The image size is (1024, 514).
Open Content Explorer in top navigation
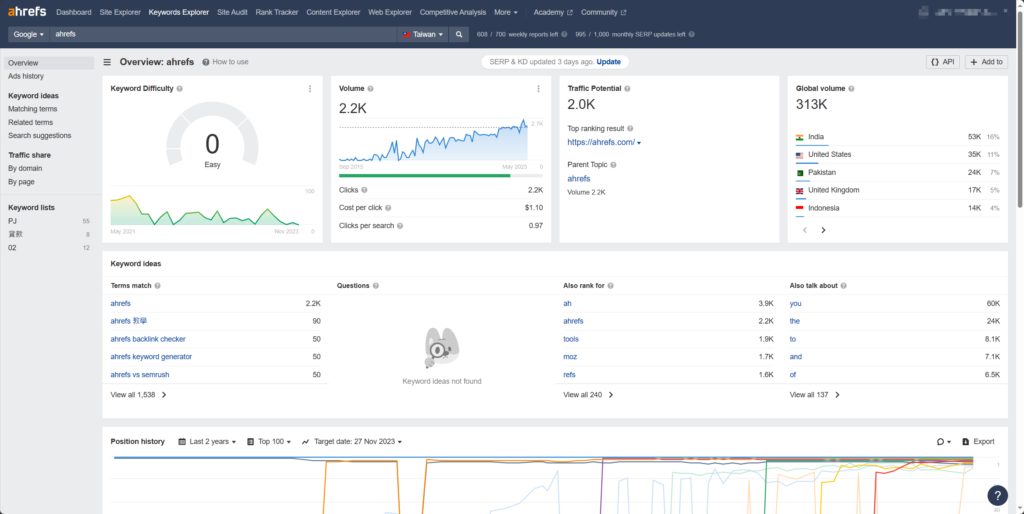(333, 12)
